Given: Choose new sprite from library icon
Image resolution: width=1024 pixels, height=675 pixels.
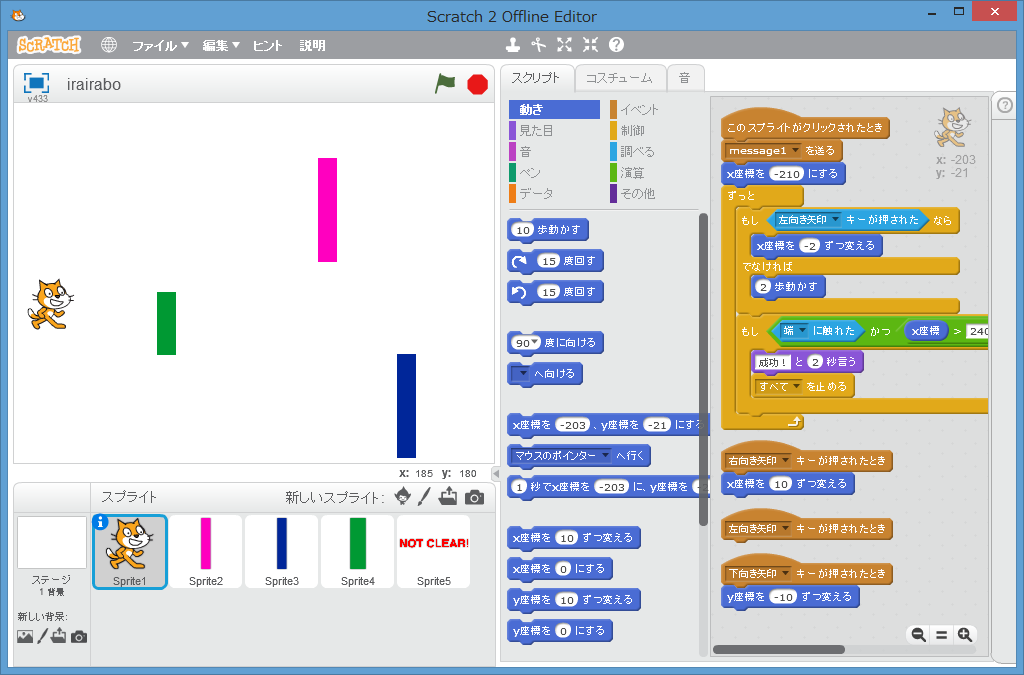Looking at the screenshot, I should (x=402, y=497).
